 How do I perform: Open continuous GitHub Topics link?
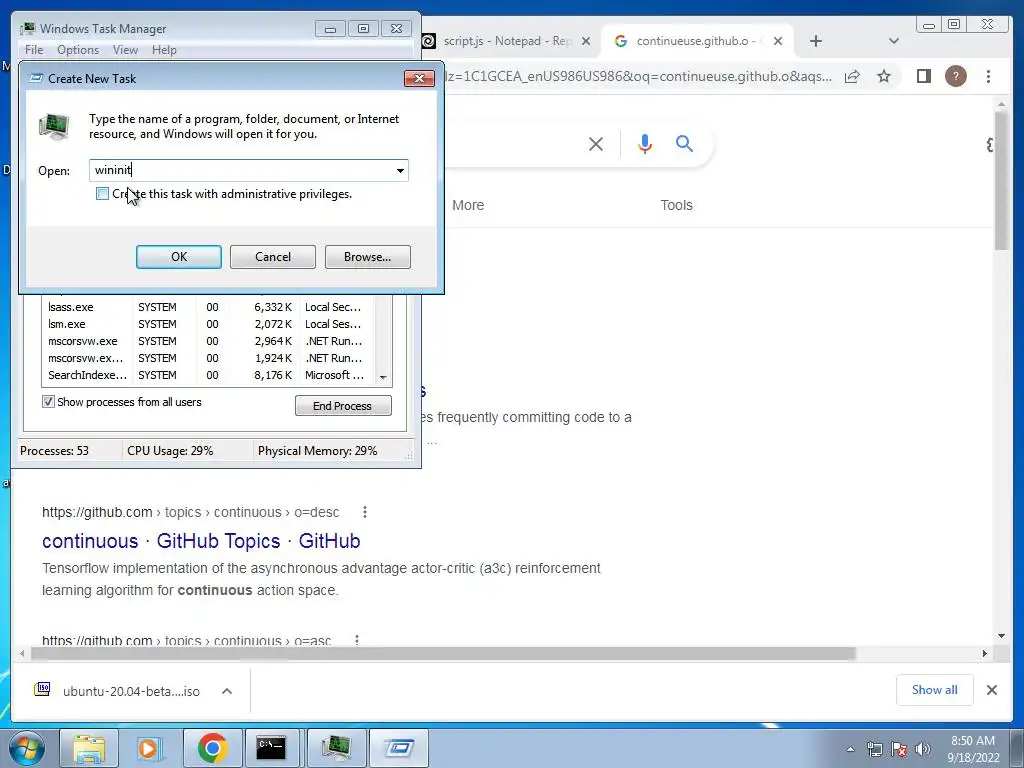201,541
